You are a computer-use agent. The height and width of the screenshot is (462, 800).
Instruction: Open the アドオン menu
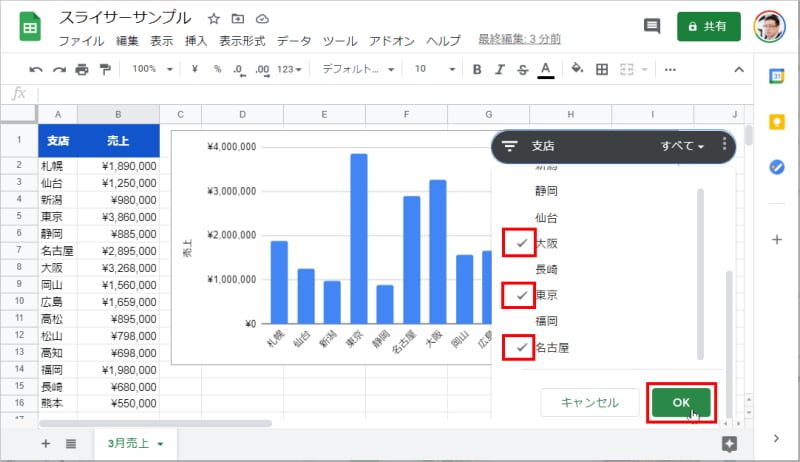pos(391,41)
